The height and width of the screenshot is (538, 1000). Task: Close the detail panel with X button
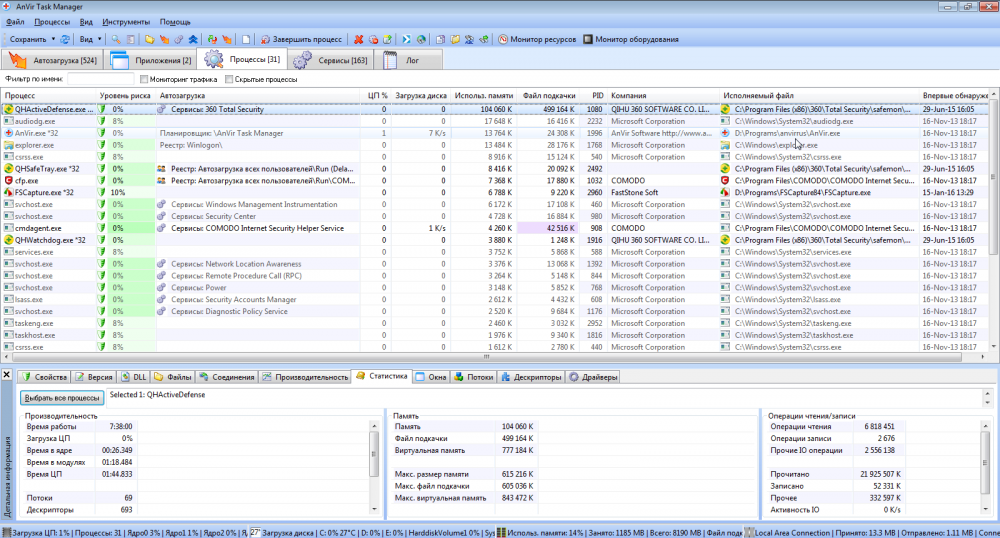(x=6, y=375)
